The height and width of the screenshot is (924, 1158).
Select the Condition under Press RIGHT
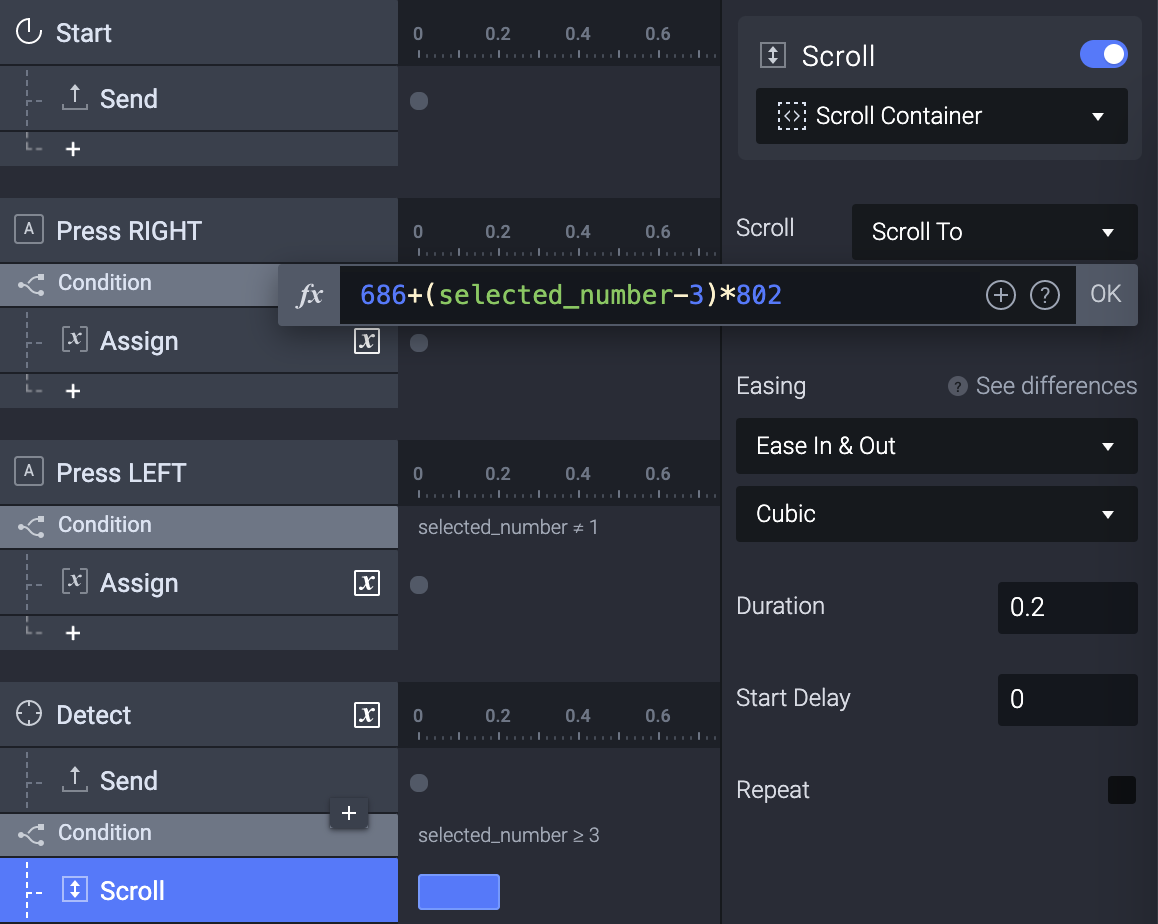coord(139,284)
